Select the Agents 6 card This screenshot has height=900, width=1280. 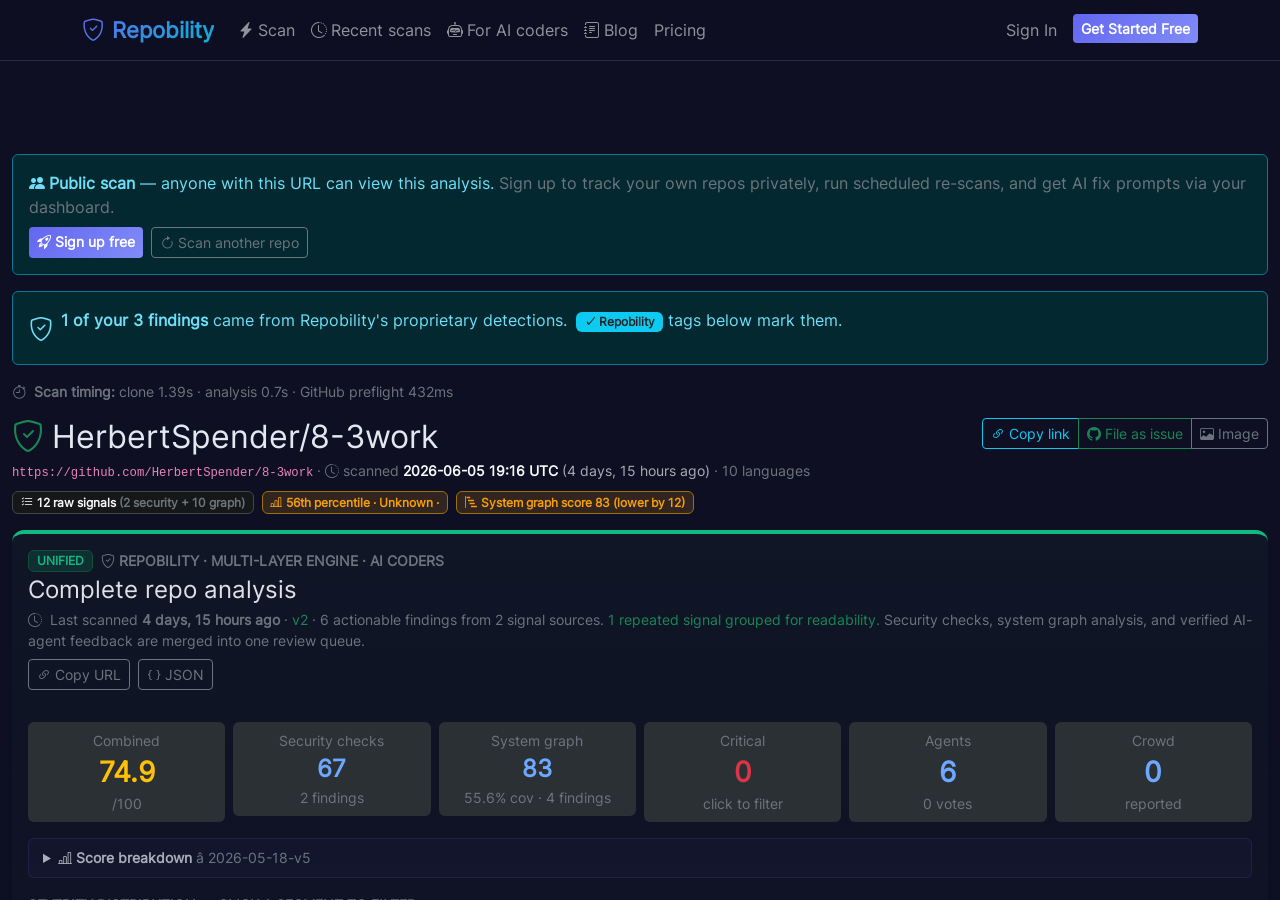(948, 772)
